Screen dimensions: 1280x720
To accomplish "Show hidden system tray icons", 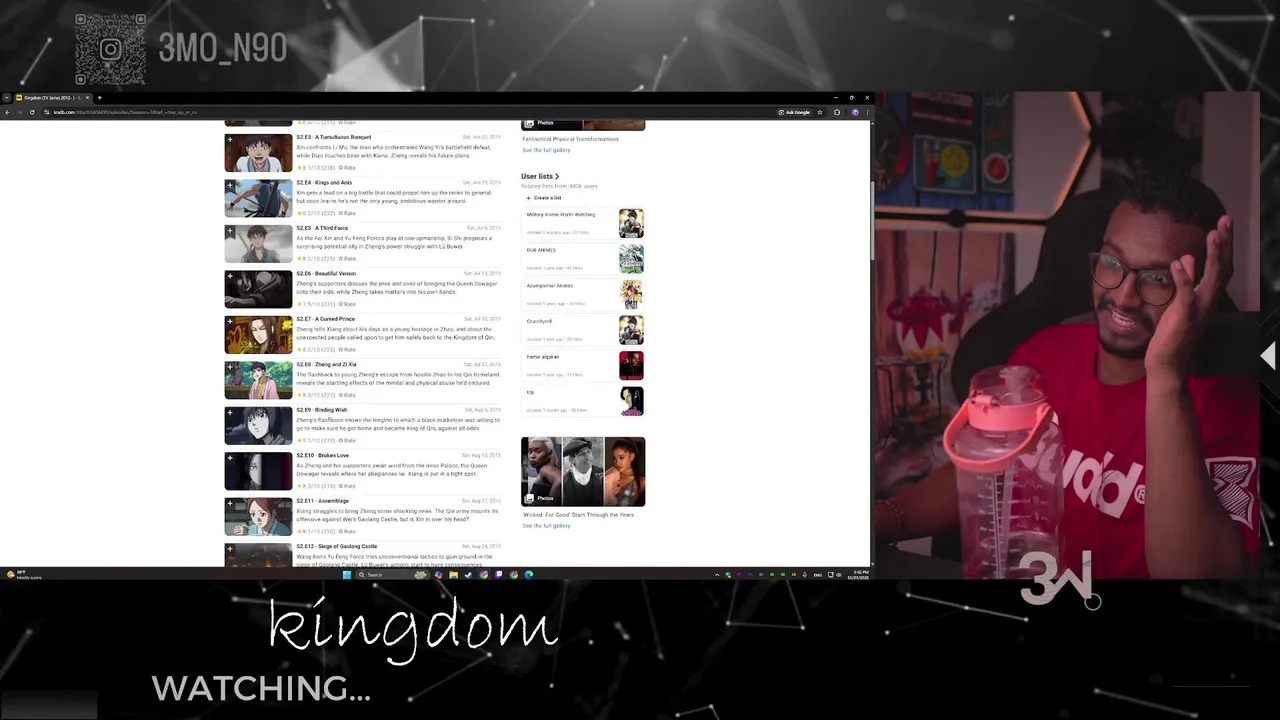I will click(x=717, y=574).
